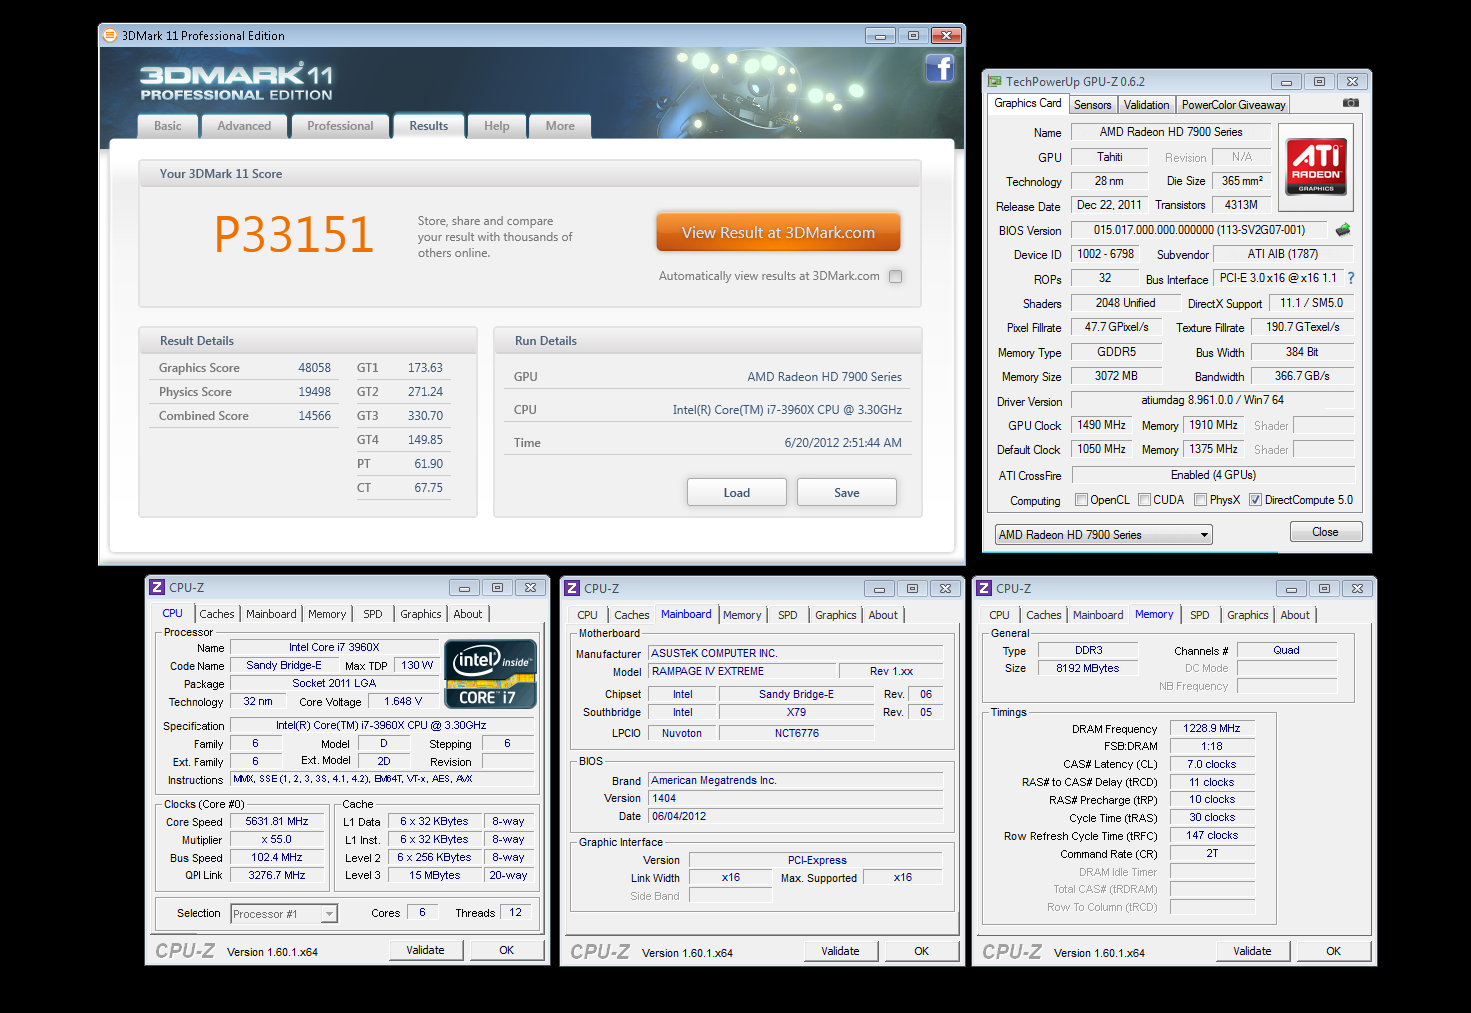Open the Sensors tab in GPU-Z
This screenshot has width=1471, height=1013.
click(1093, 105)
